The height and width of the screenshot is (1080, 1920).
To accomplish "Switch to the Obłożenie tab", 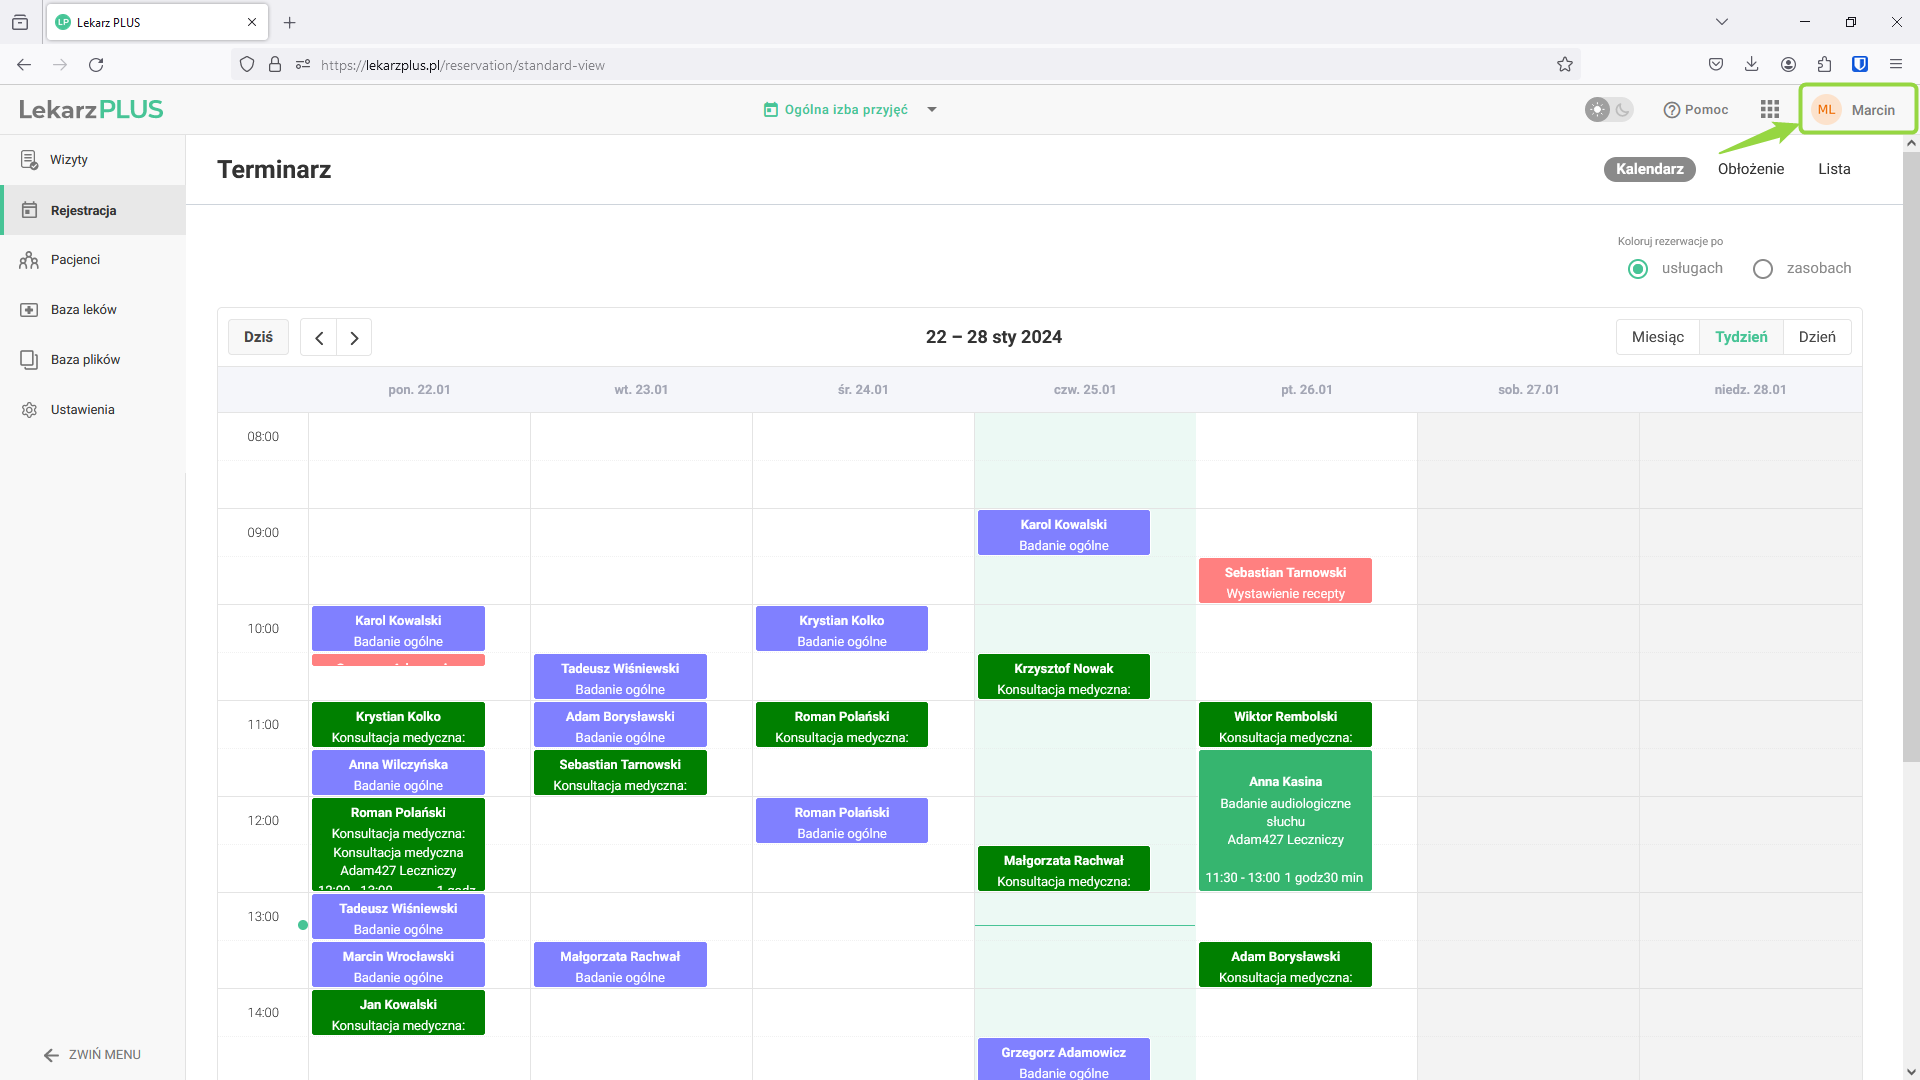I will pyautogui.click(x=1750, y=169).
